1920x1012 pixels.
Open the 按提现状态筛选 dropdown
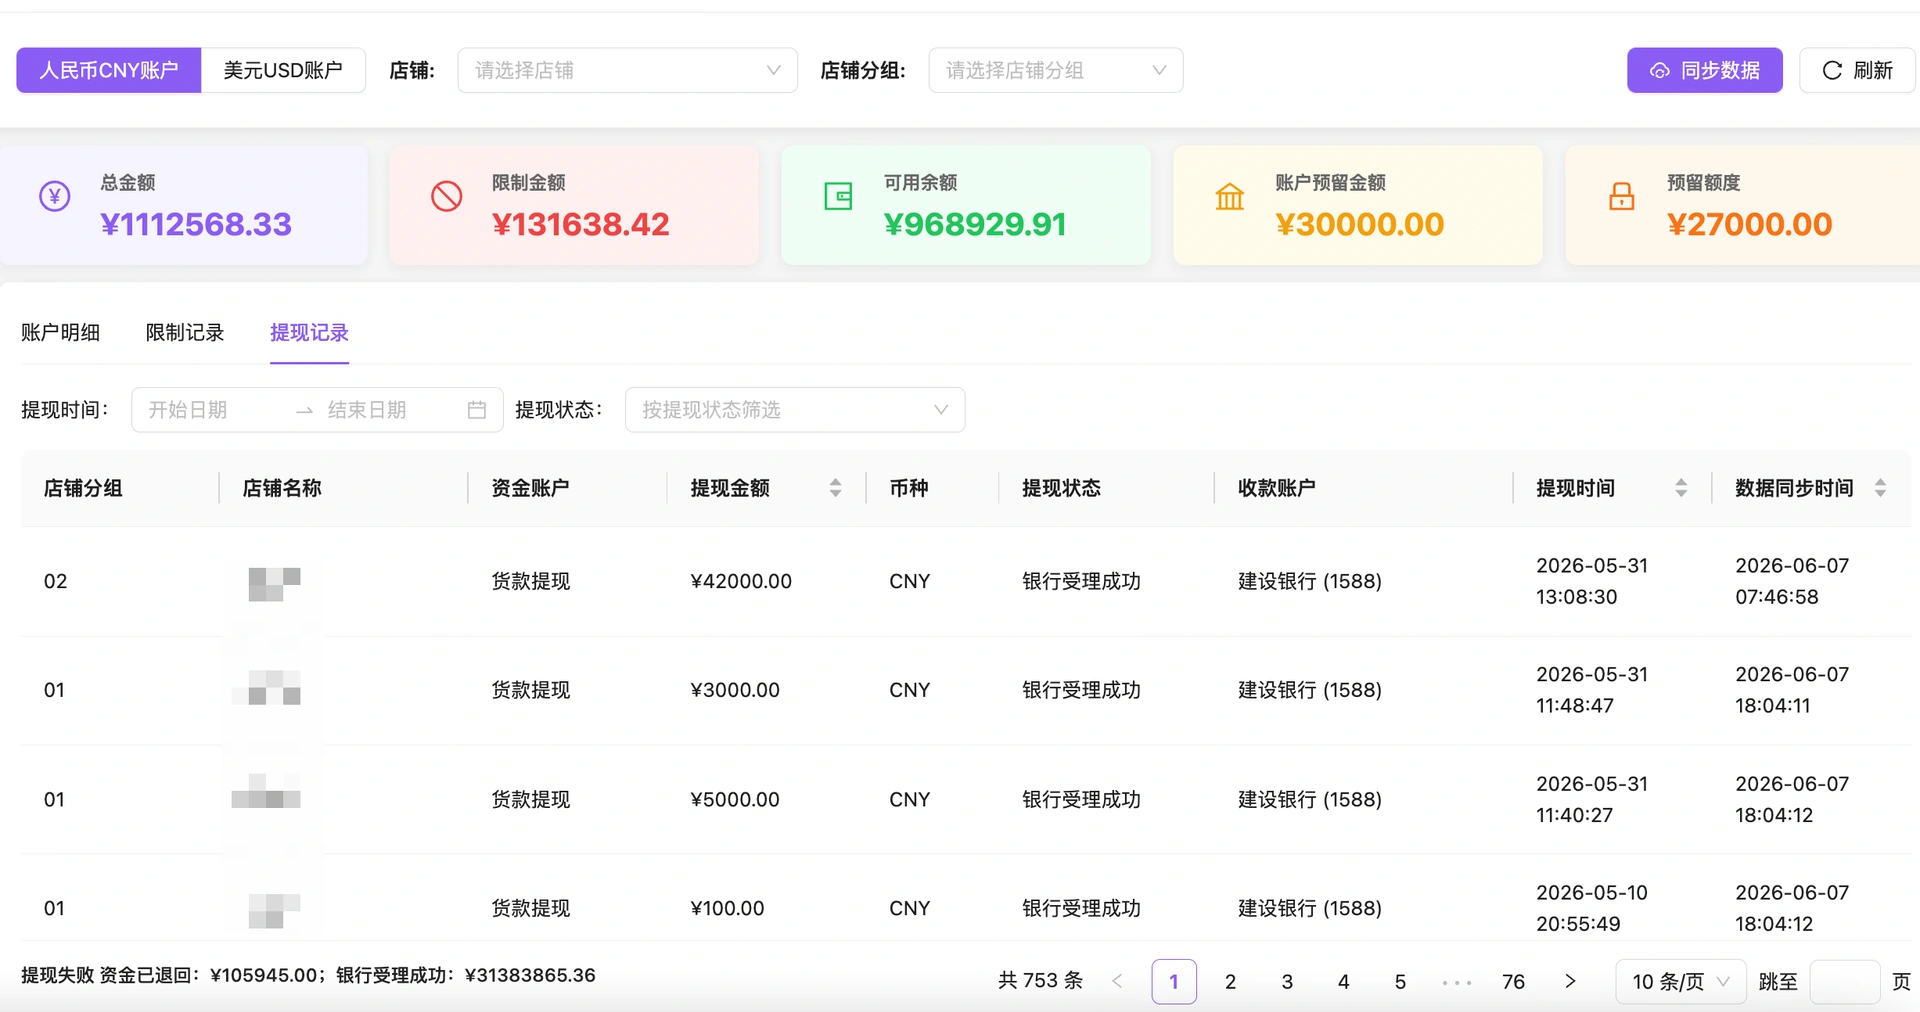point(795,410)
